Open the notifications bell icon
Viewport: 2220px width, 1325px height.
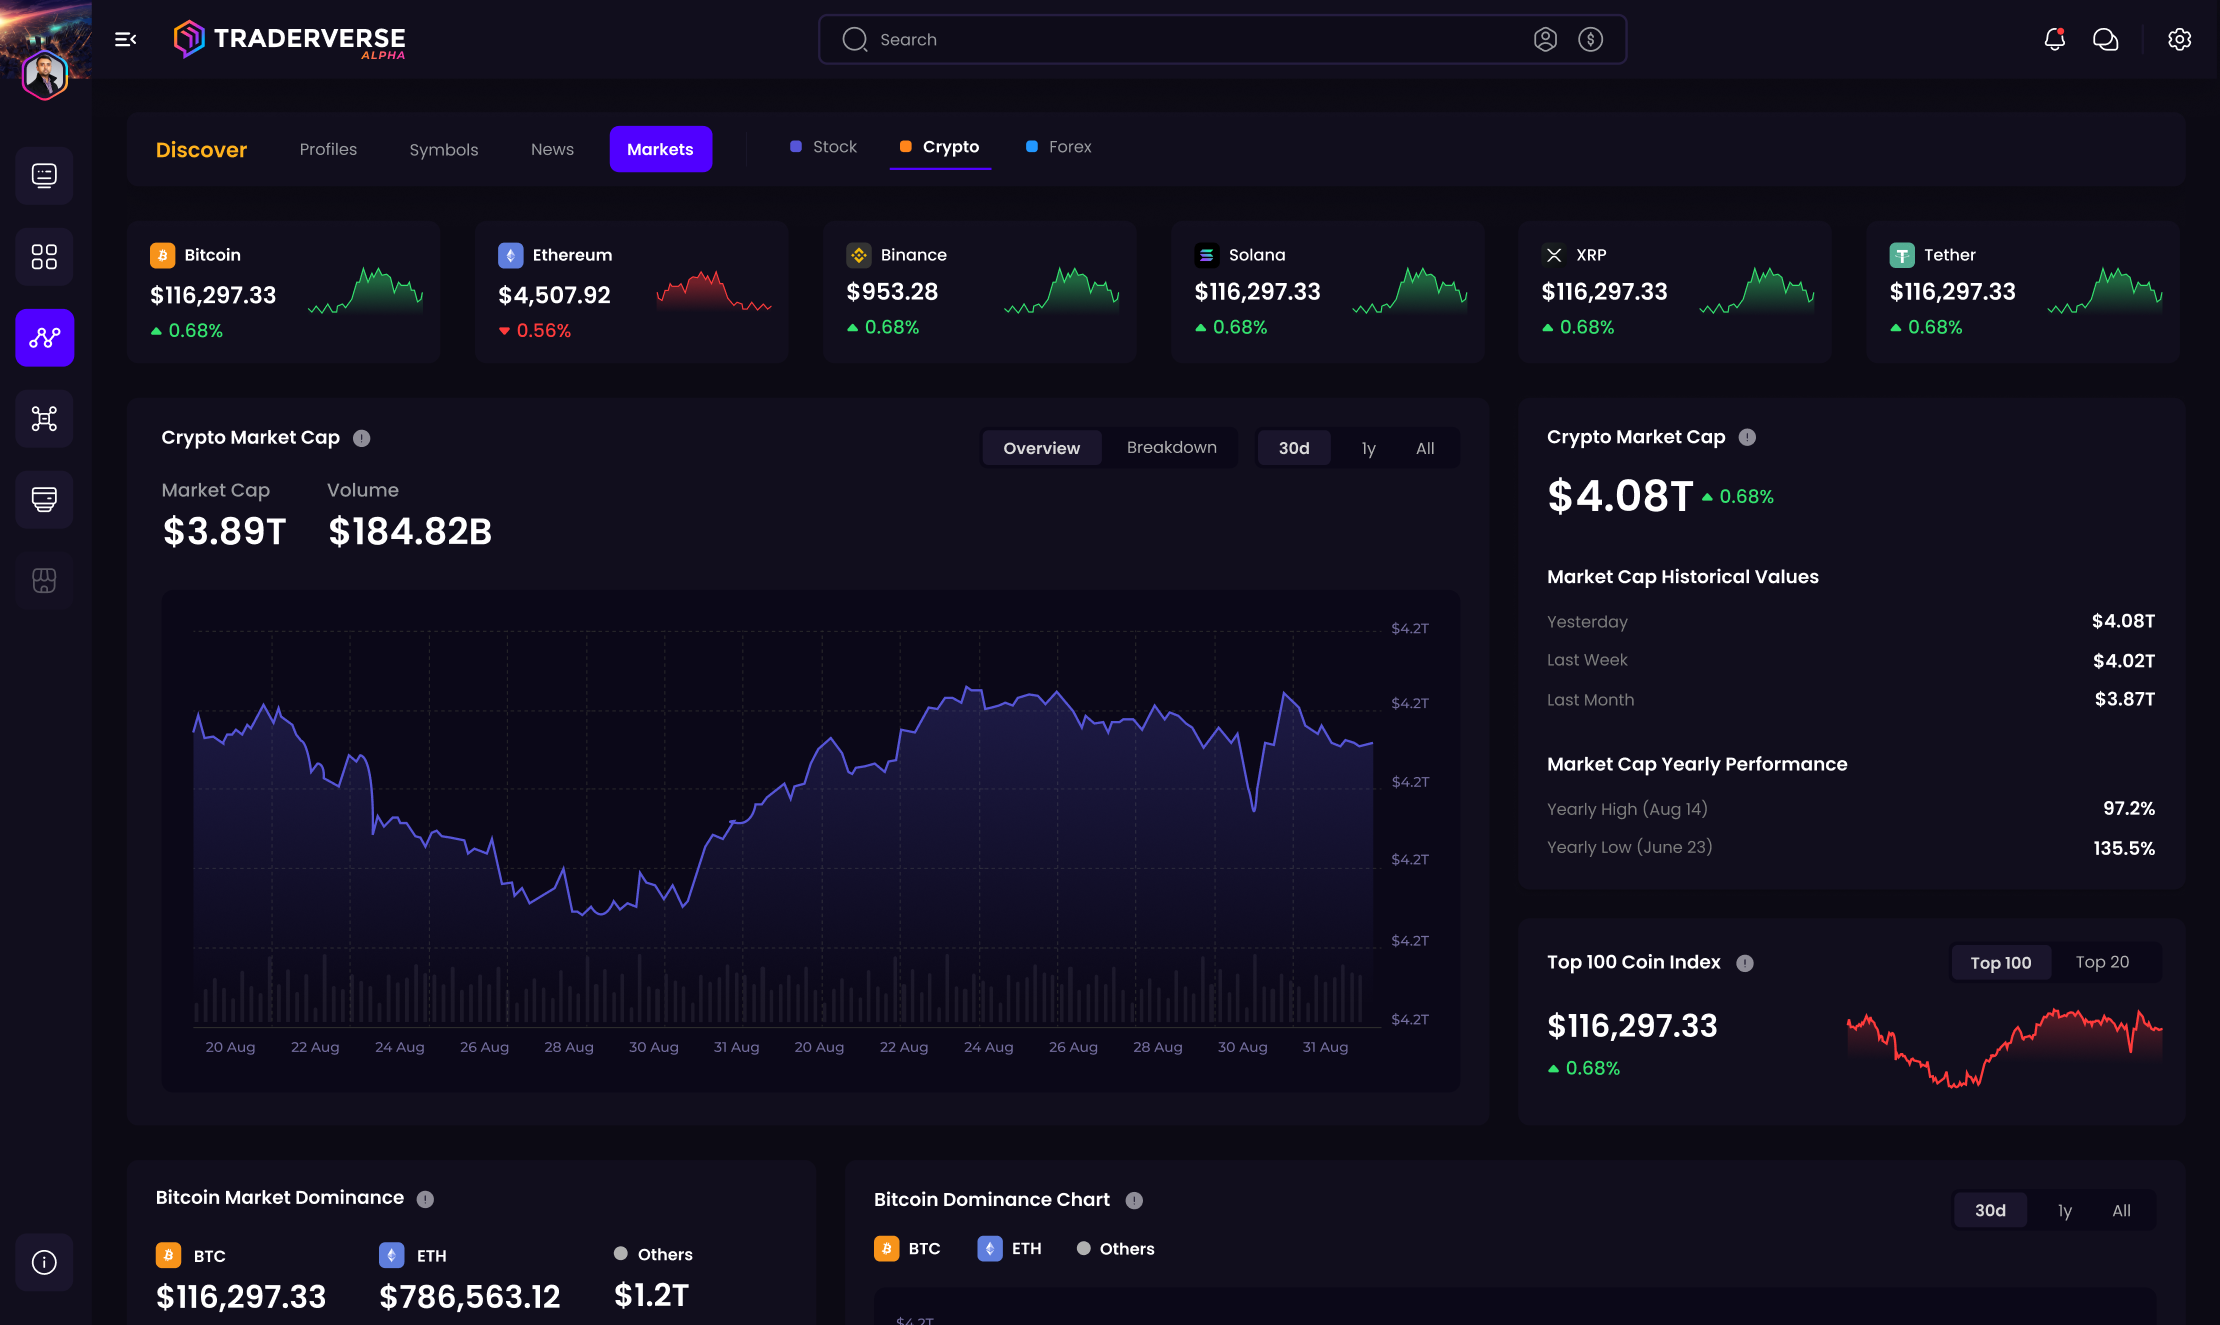click(x=2055, y=39)
